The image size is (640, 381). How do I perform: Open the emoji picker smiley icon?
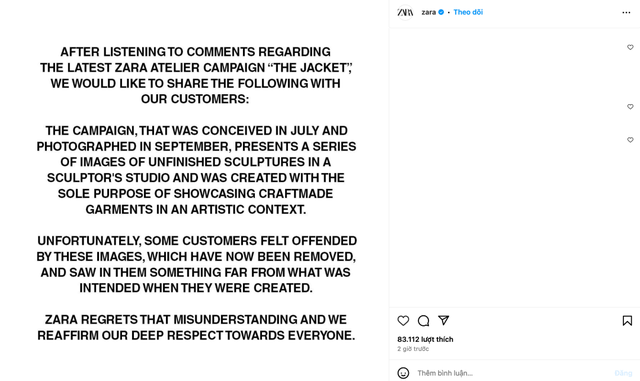point(403,373)
